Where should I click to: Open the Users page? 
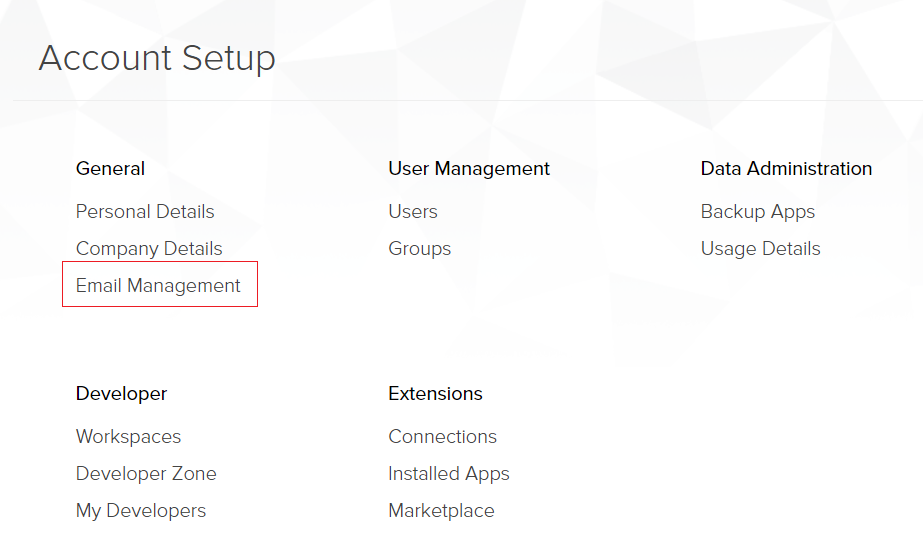[x=413, y=211]
